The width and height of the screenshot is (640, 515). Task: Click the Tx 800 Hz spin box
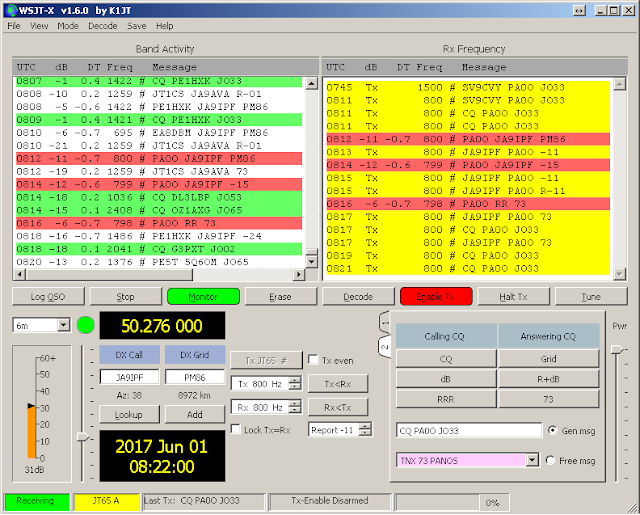[x=266, y=384]
